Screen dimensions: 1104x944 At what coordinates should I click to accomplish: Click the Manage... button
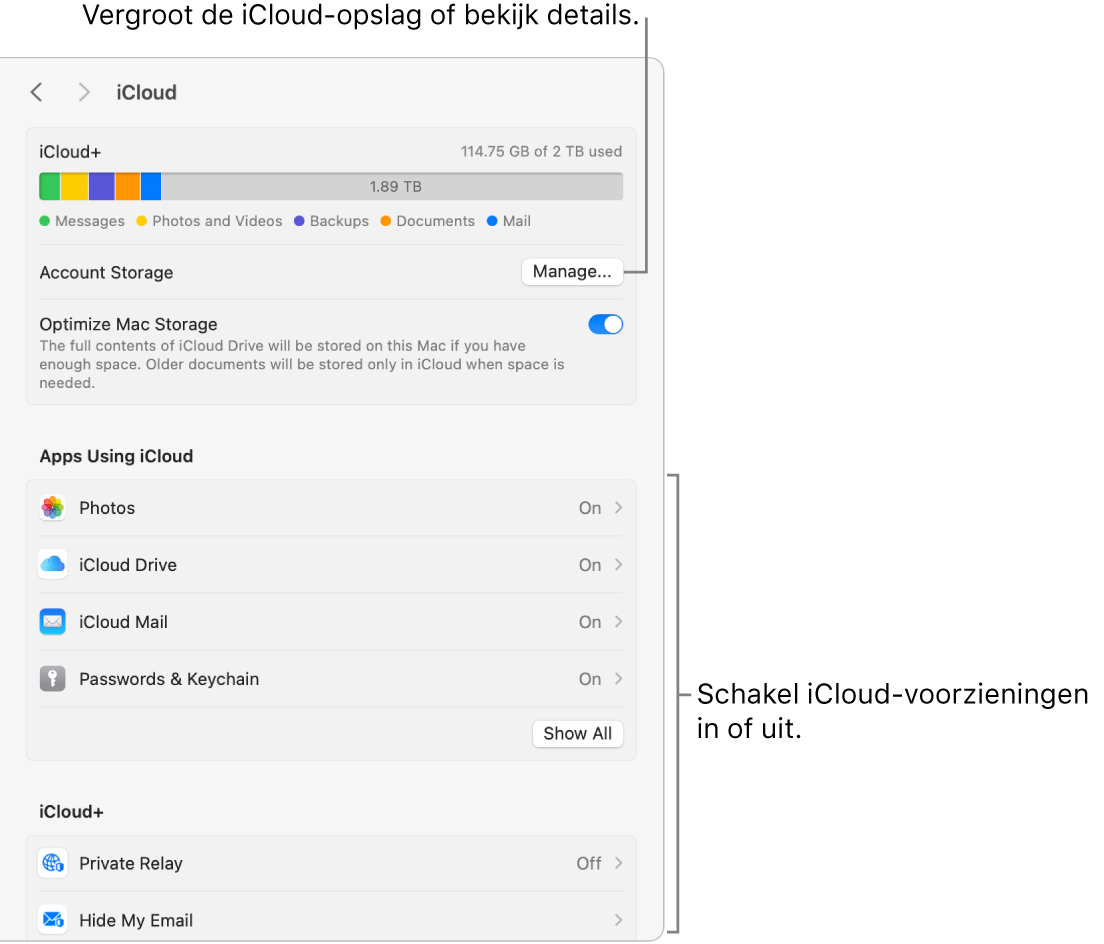click(572, 272)
